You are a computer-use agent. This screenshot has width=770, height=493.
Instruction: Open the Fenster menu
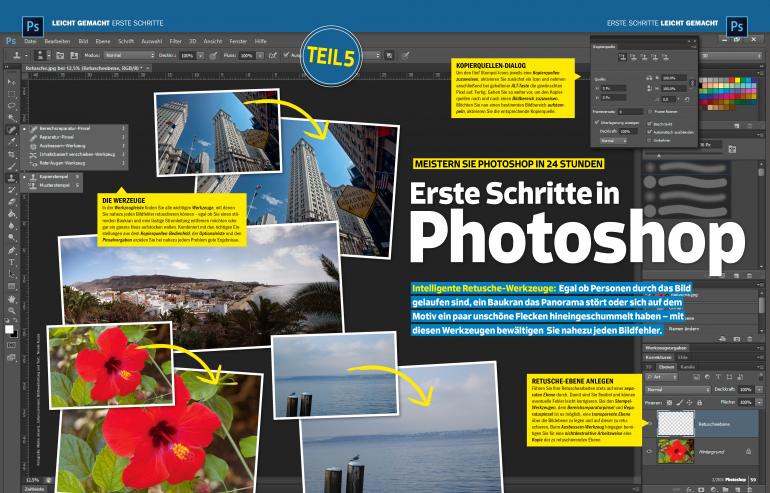coord(238,41)
